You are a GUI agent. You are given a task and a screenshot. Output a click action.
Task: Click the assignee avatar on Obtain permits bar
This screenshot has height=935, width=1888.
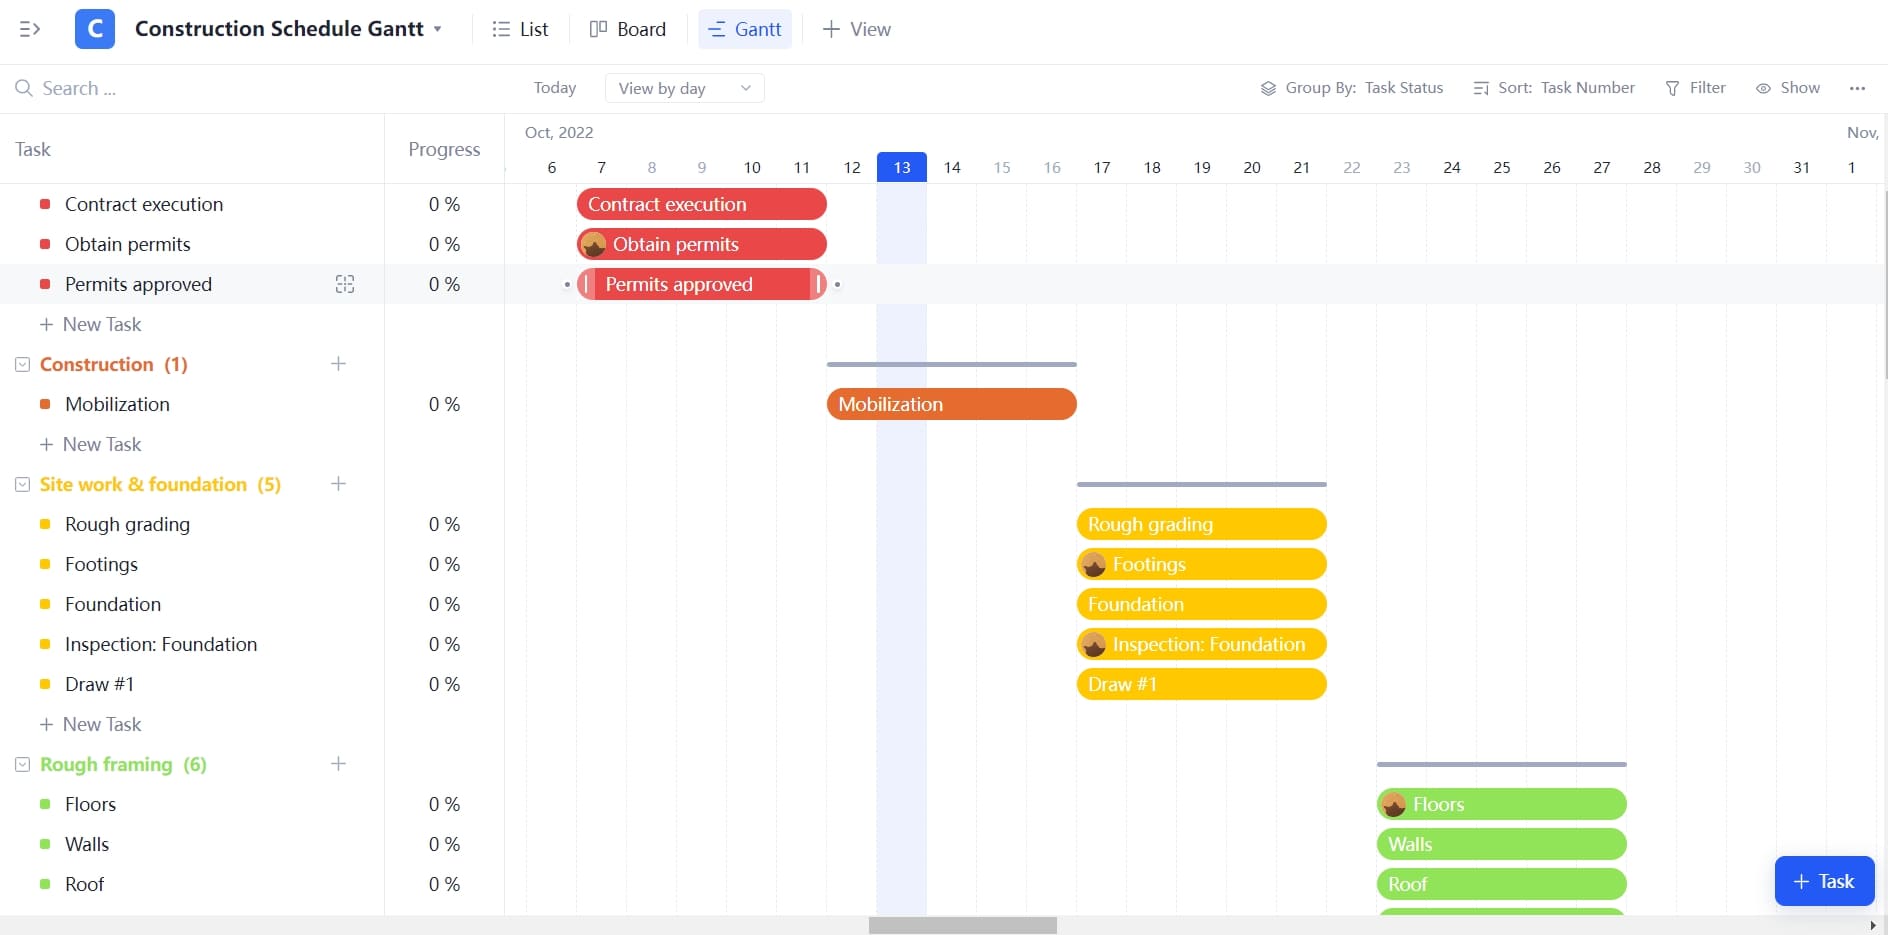tap(595, 244)
